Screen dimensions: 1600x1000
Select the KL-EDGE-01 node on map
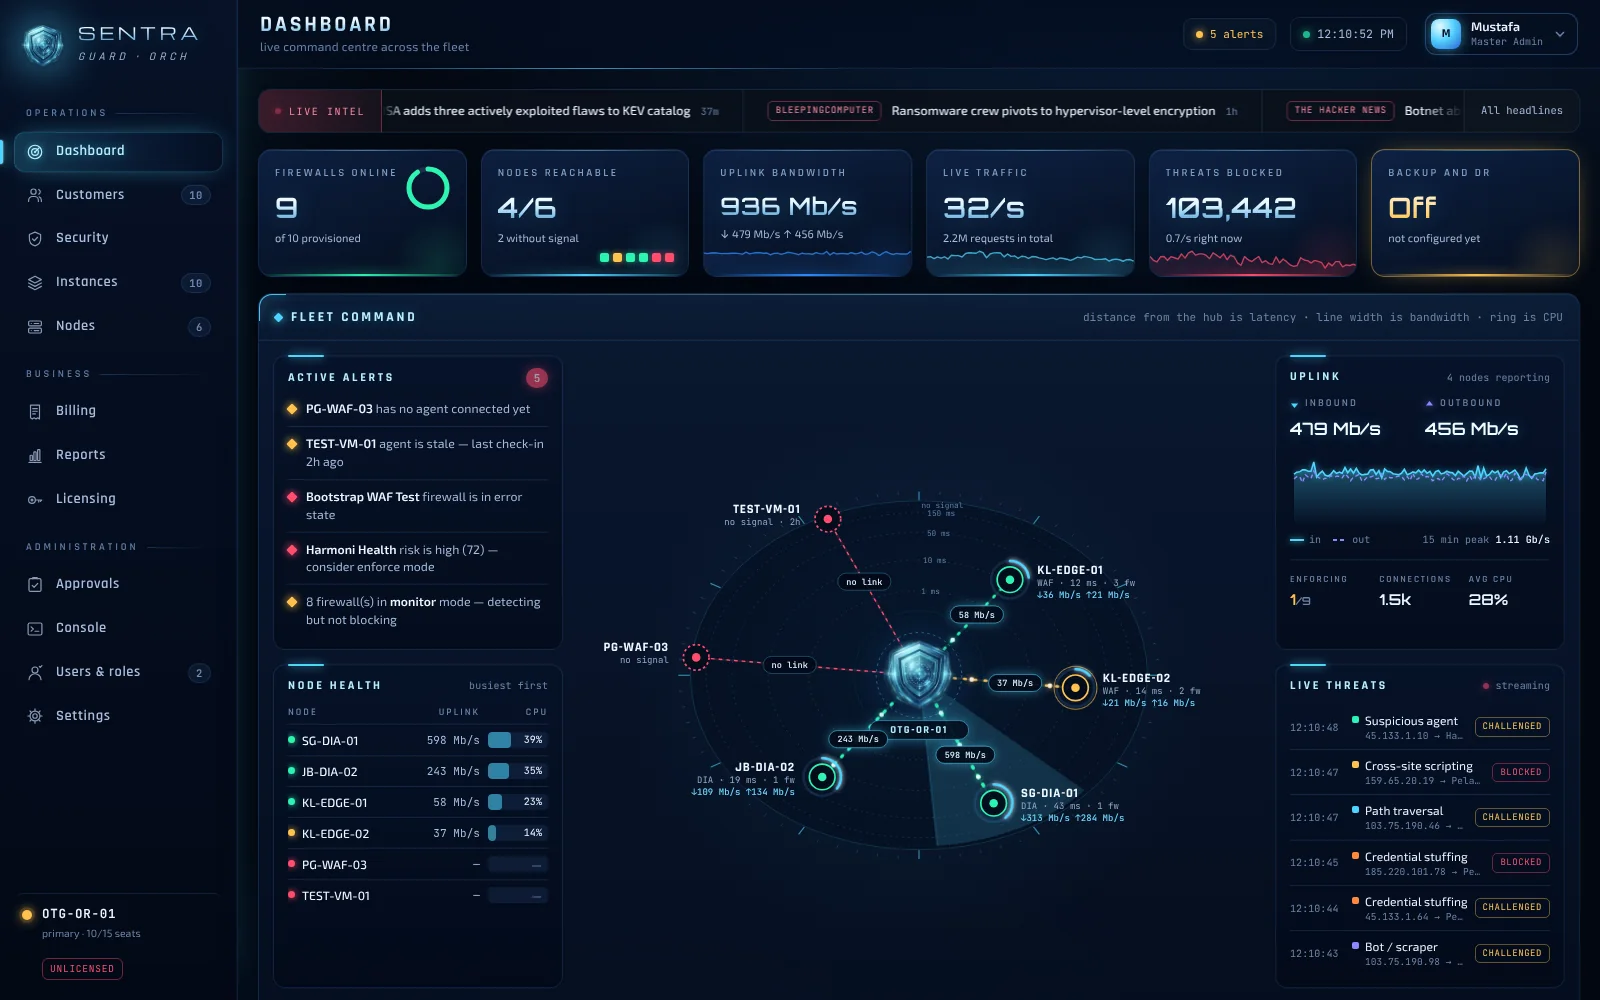click(x=1010, y=579)
